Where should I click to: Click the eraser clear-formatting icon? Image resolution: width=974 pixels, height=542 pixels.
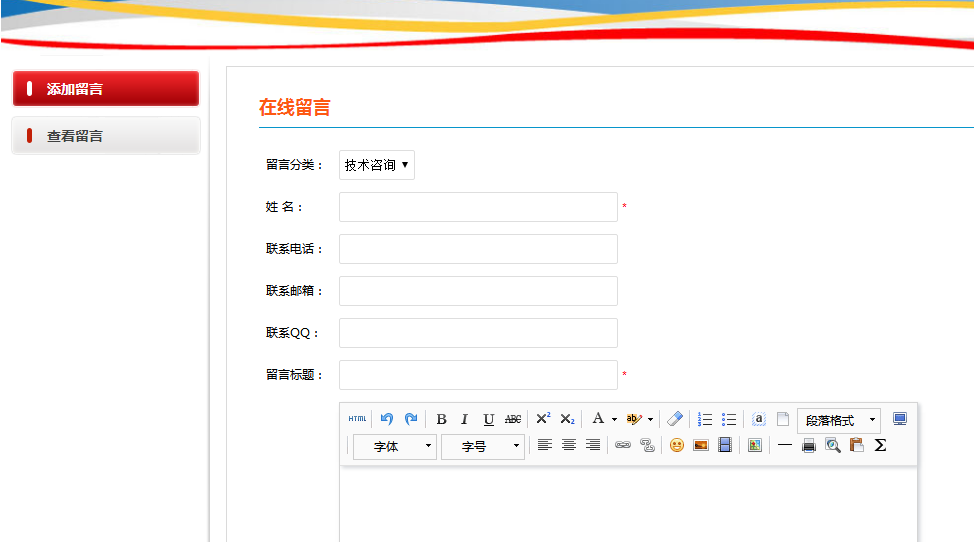(675, 419)
